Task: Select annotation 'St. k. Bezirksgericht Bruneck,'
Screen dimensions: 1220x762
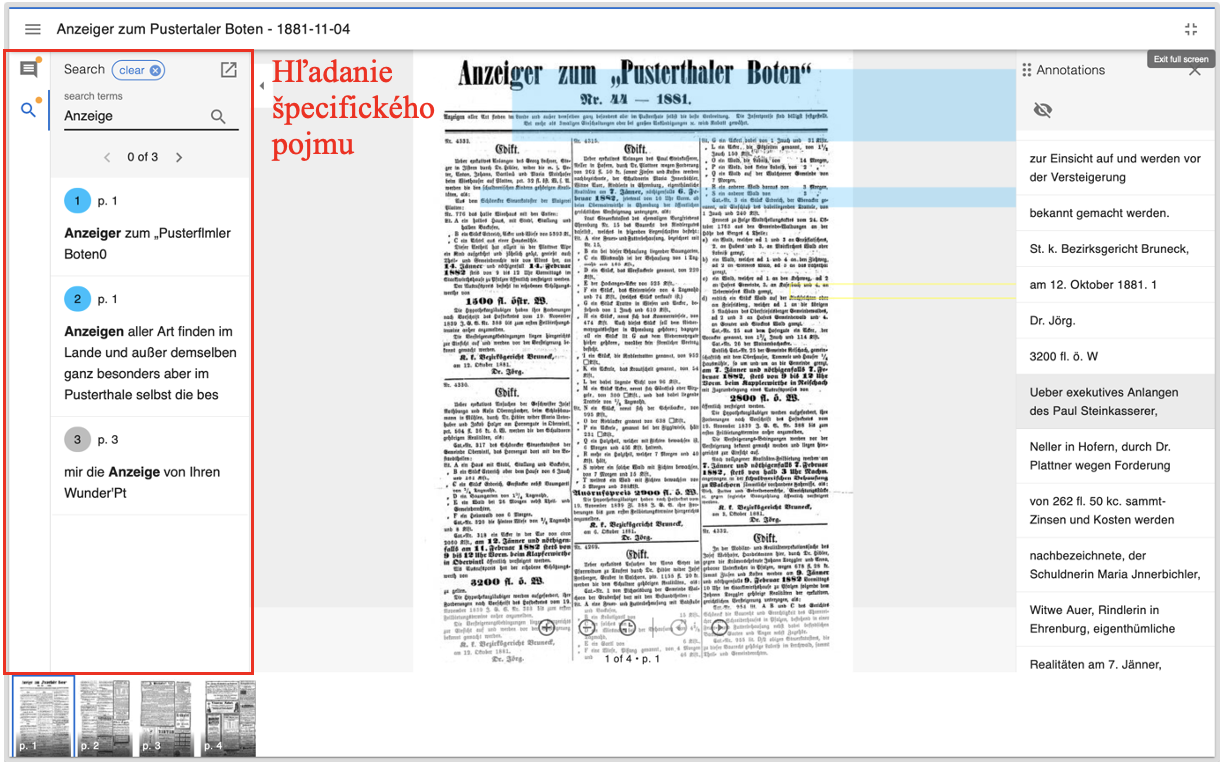Action: tap(1116, 249)
